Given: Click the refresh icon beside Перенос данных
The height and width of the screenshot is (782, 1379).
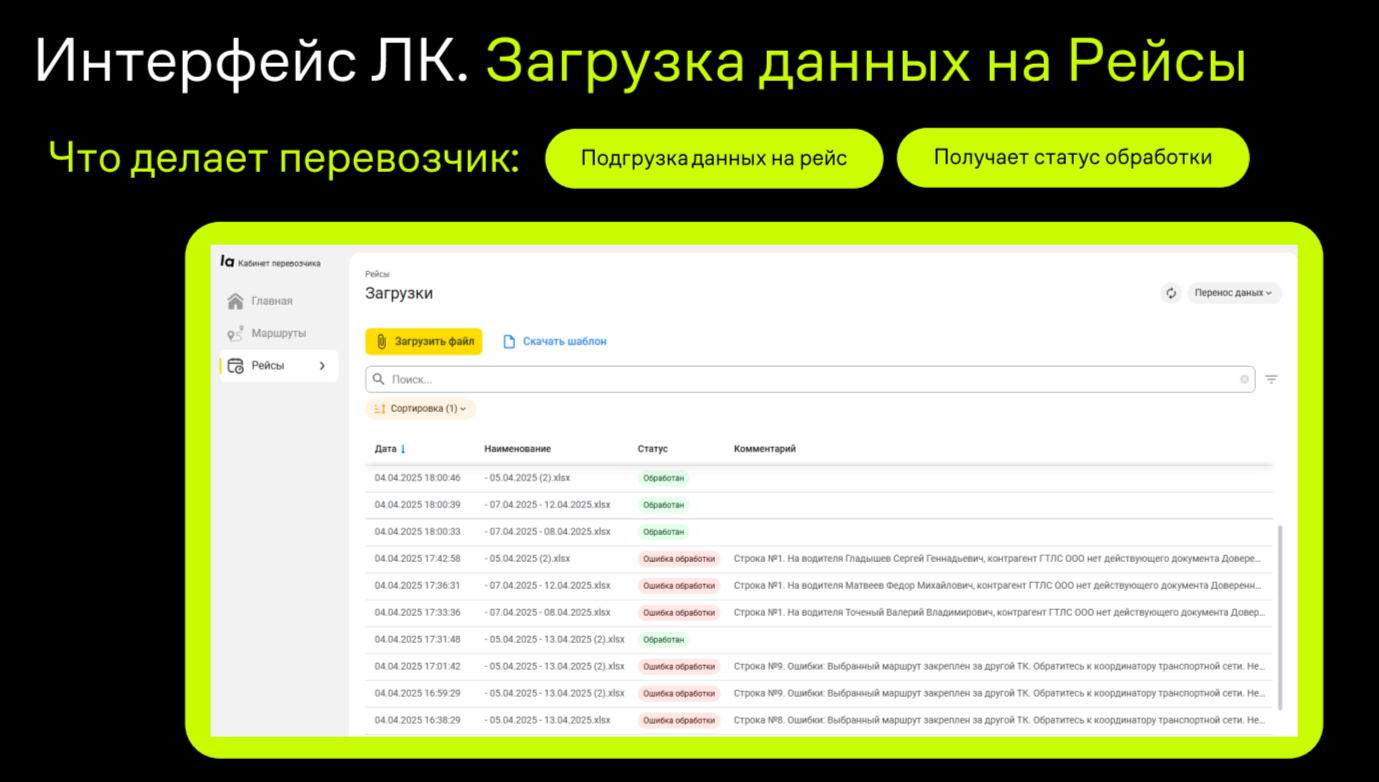Looking at the screenshot, I should 1171,293.
